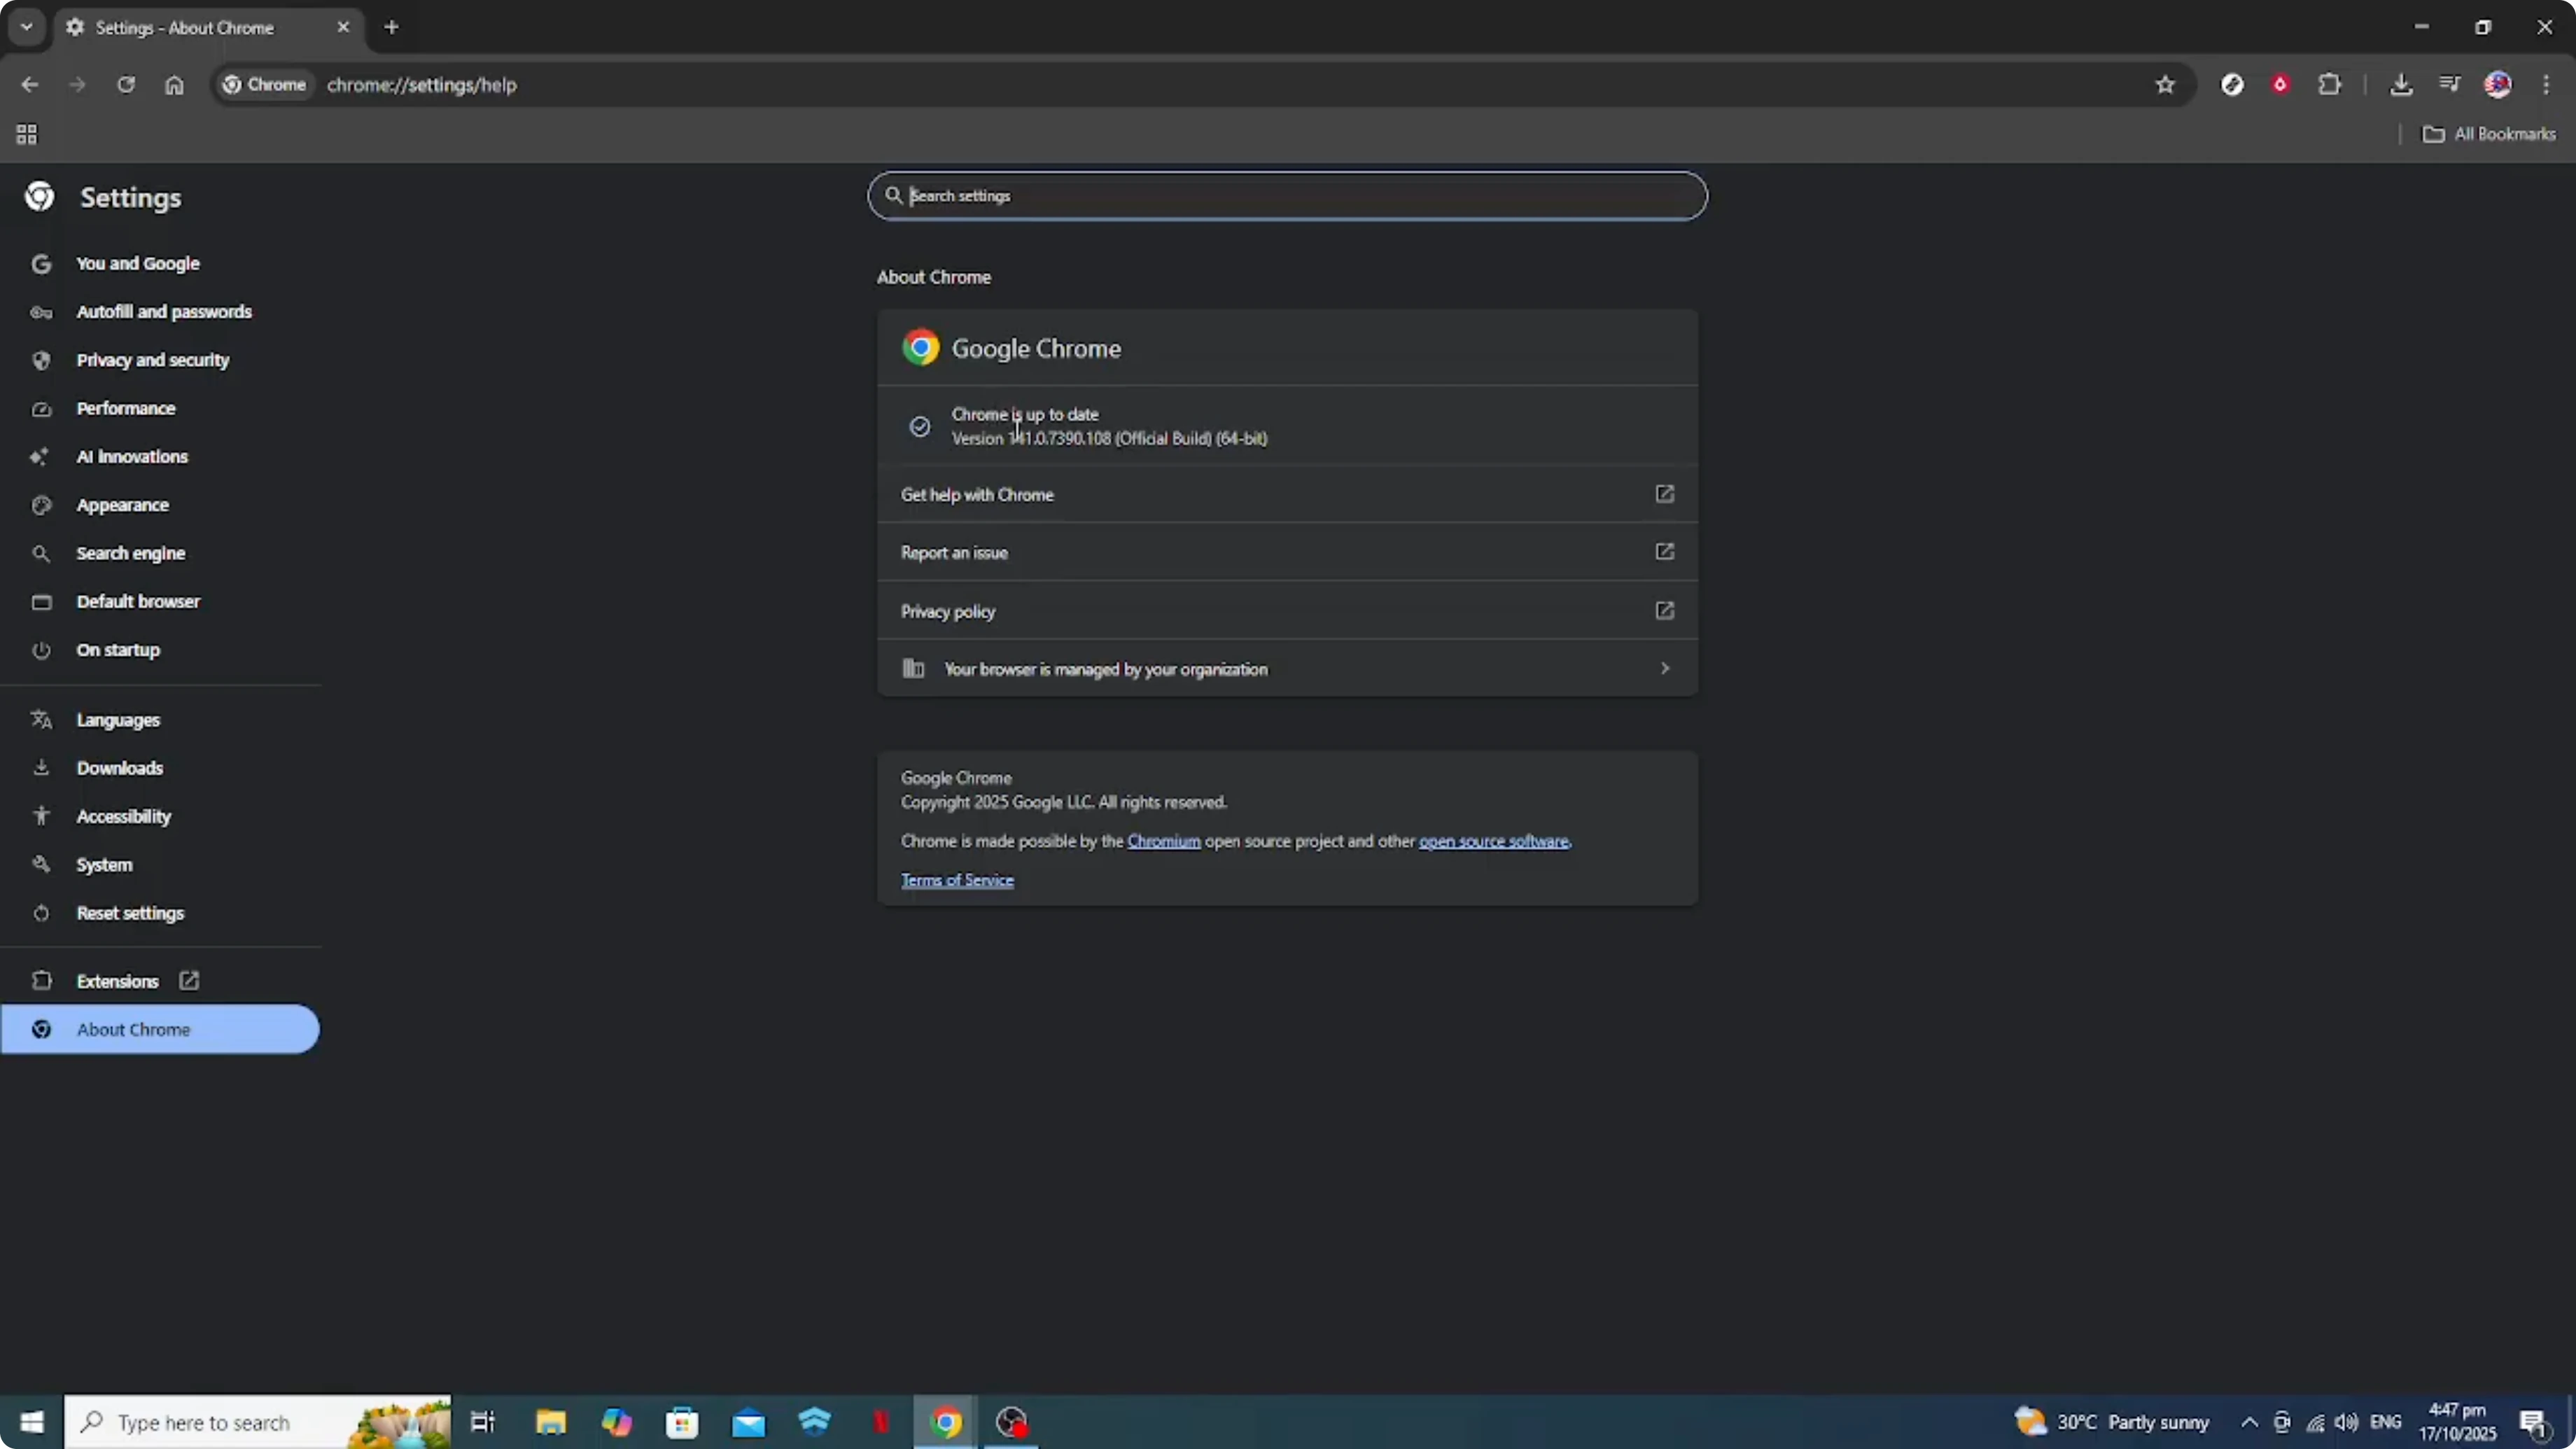Open the Extensions puzzle icon in toolbar

2329,85
